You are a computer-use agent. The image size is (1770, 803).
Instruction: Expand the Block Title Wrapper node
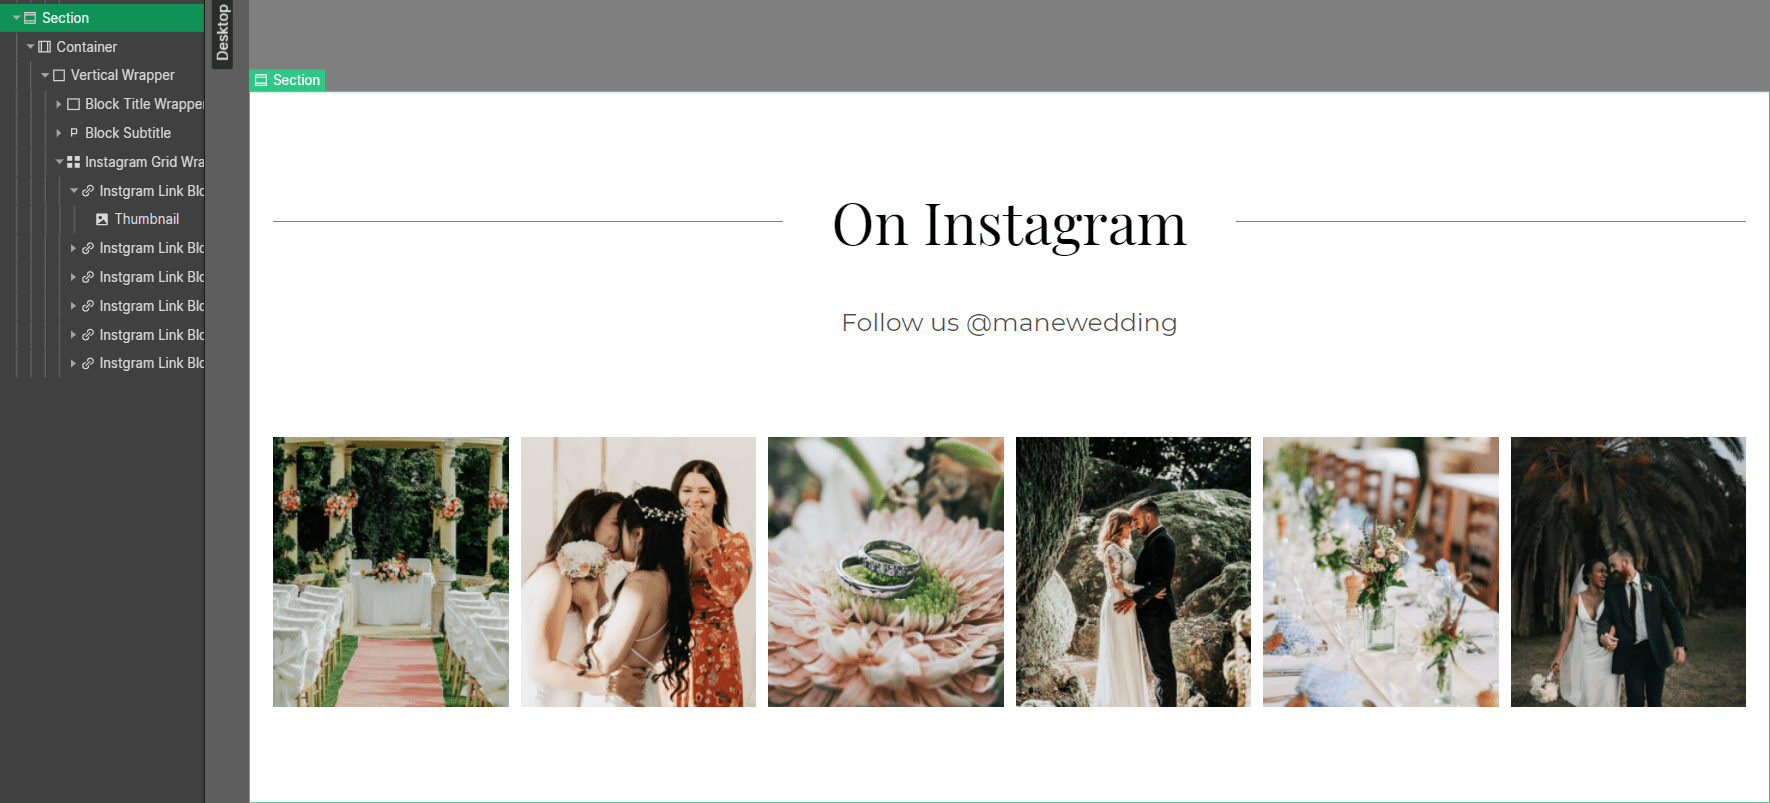click(59, 104)
